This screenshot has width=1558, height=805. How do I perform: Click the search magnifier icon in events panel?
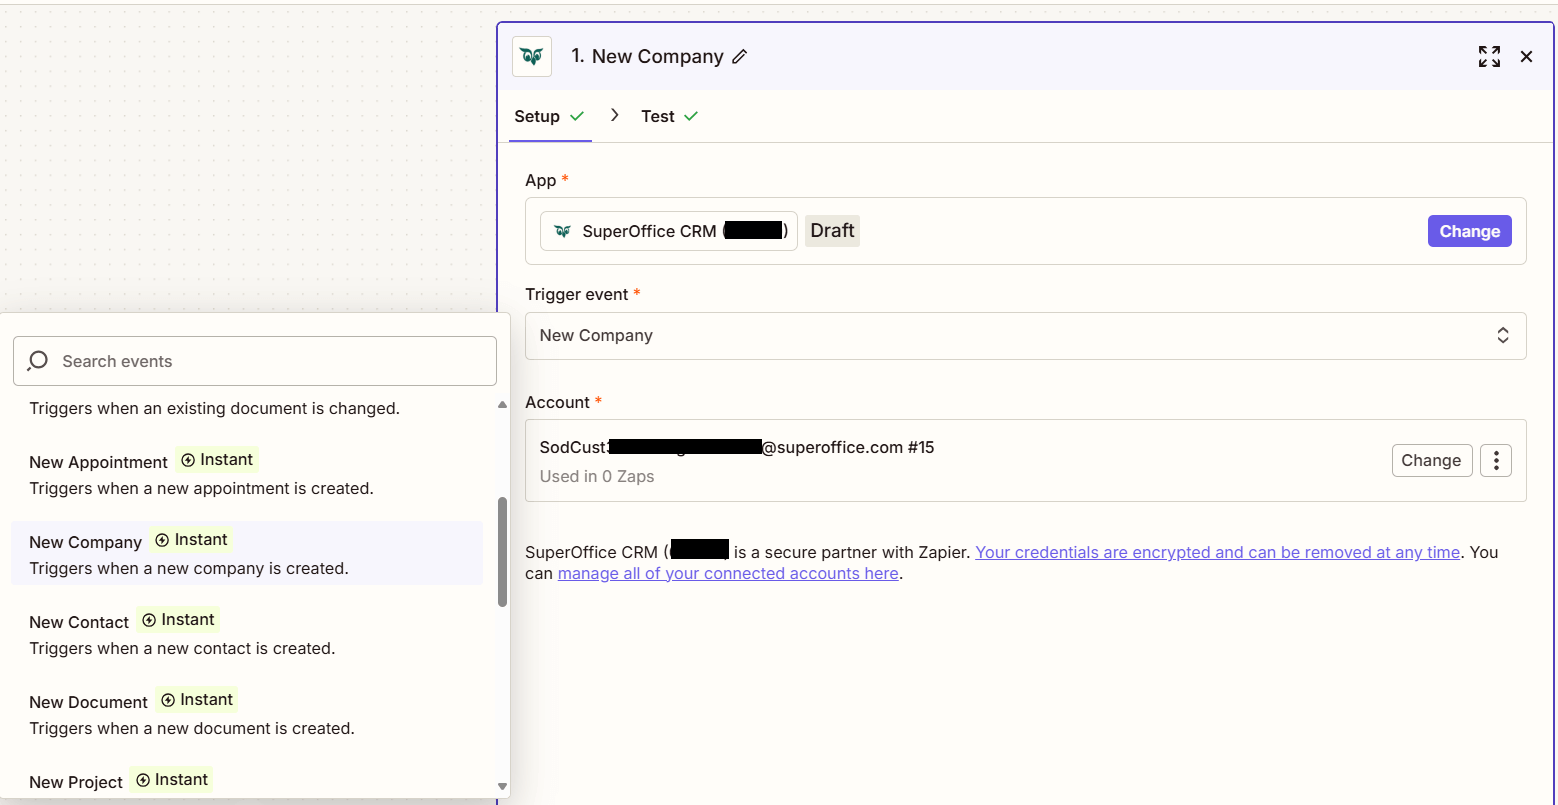click(37, 361)
